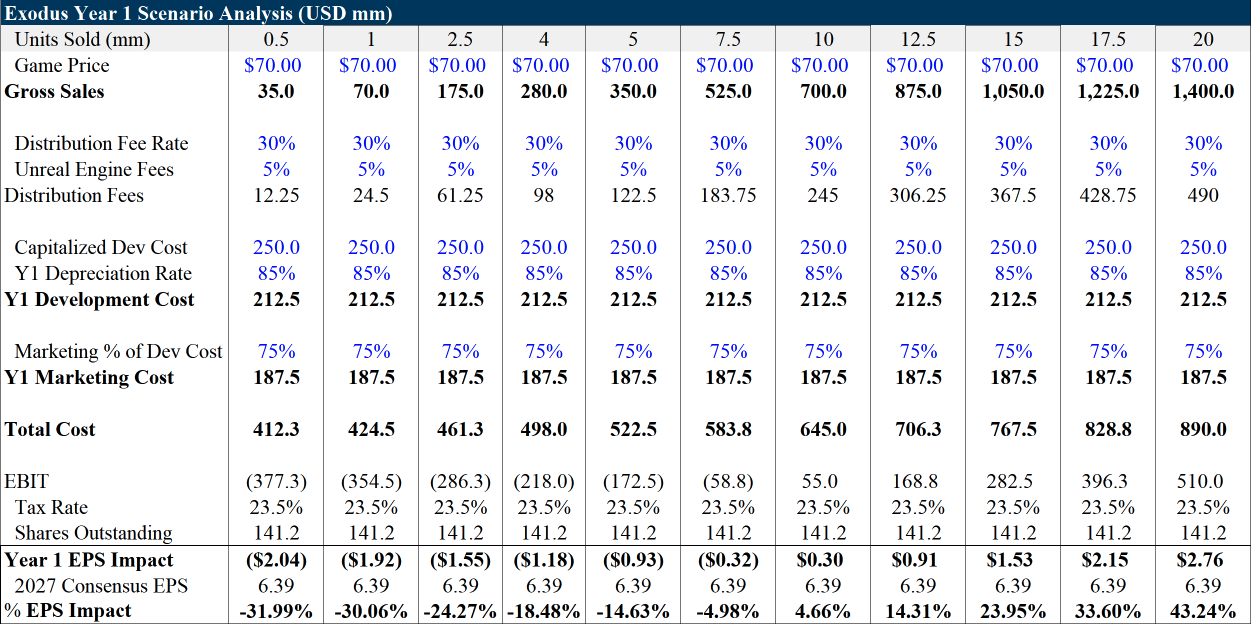The image size is (1251, 624).
Task: Click the % EPS impact value 43.24%
Action: [1203, 611]
